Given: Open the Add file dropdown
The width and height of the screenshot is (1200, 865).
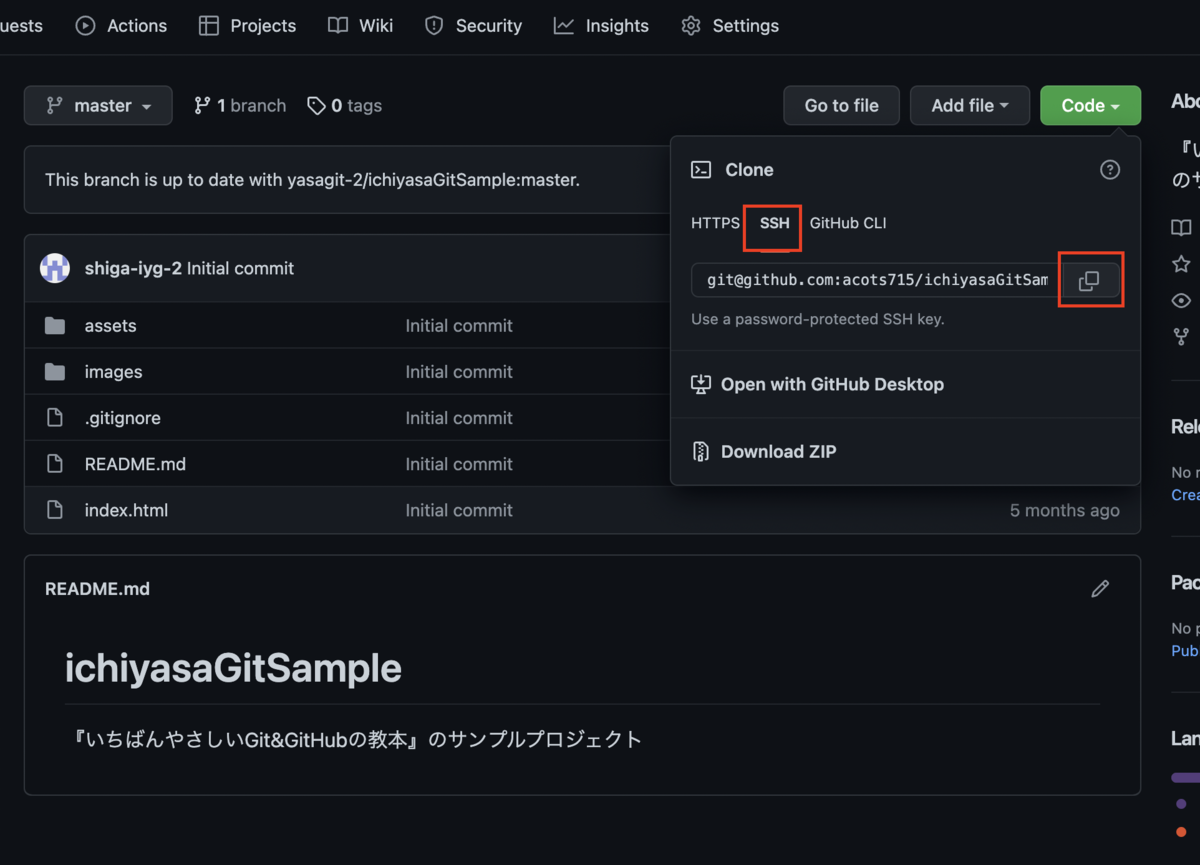Looking at the screenshot, I should 969,105.
